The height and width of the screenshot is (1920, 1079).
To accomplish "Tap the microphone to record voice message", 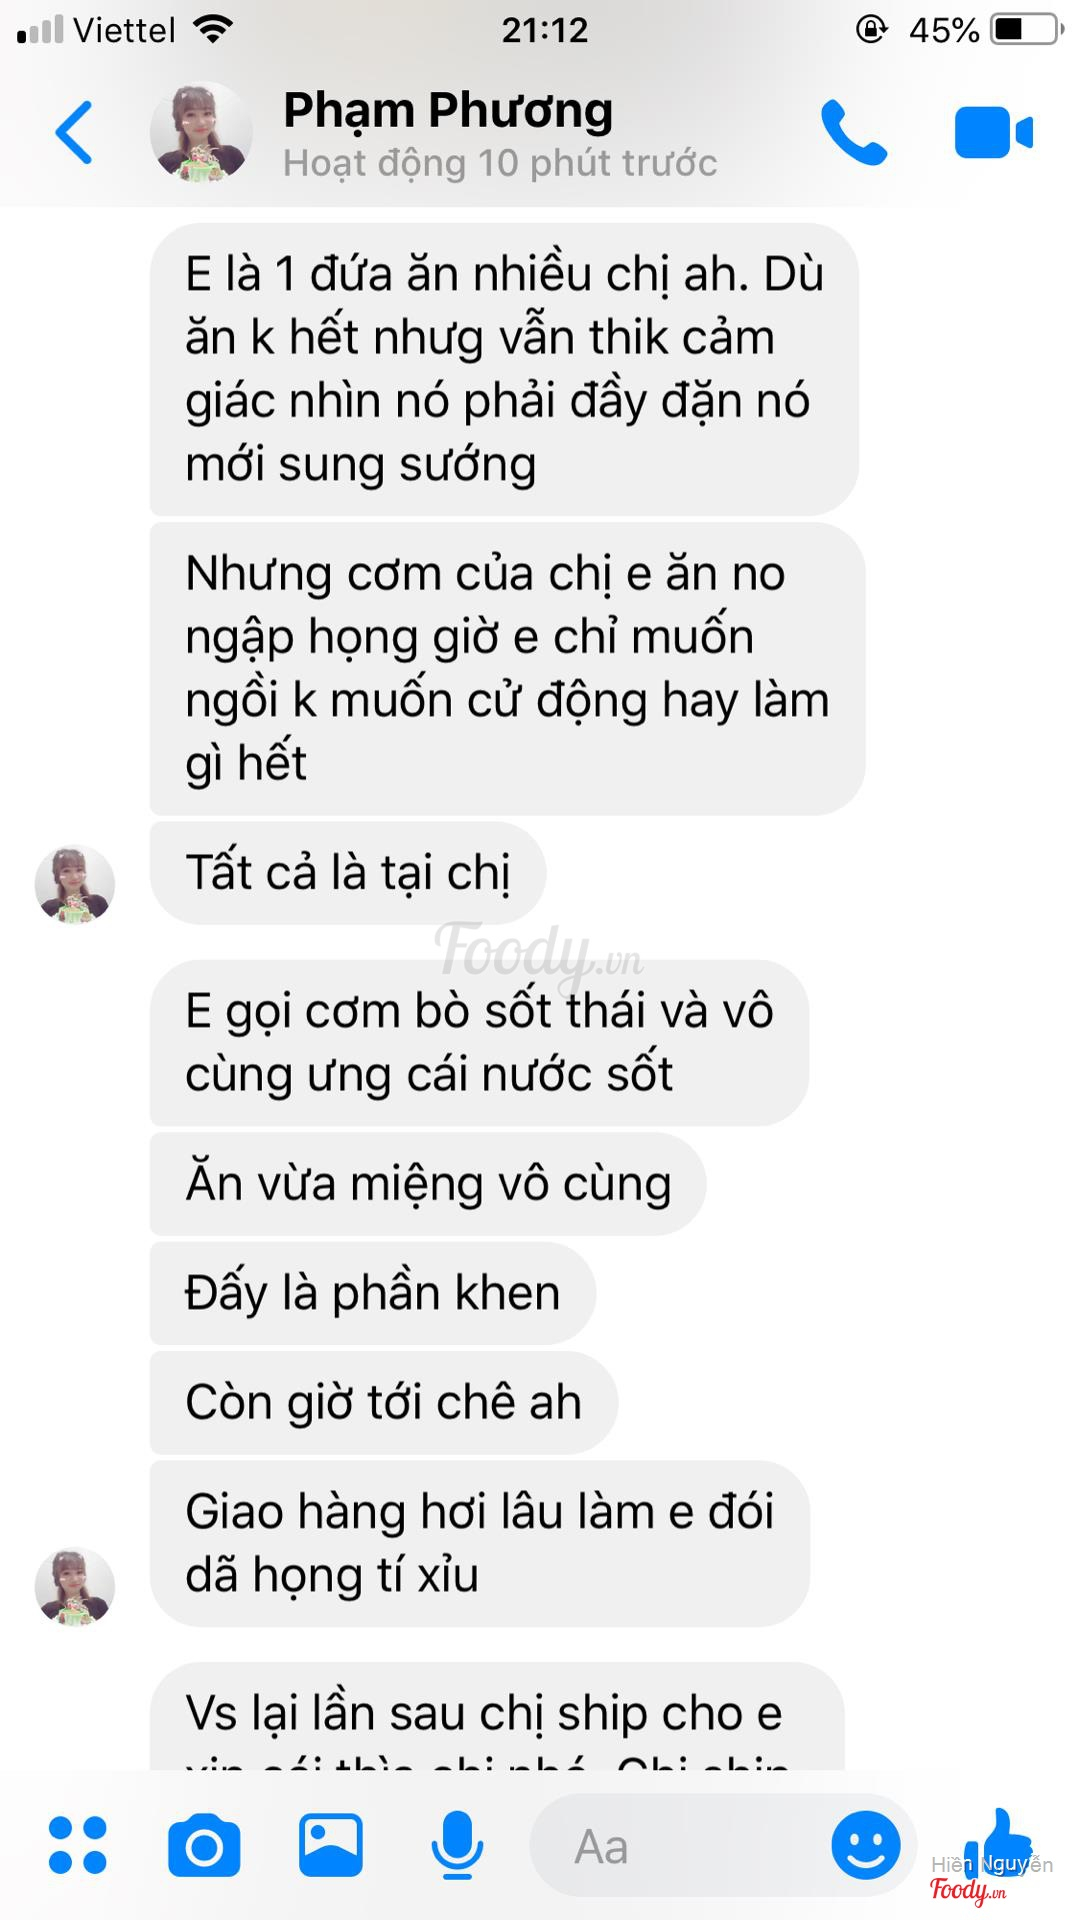I will pyautogui.click(x=457, y=1845).
